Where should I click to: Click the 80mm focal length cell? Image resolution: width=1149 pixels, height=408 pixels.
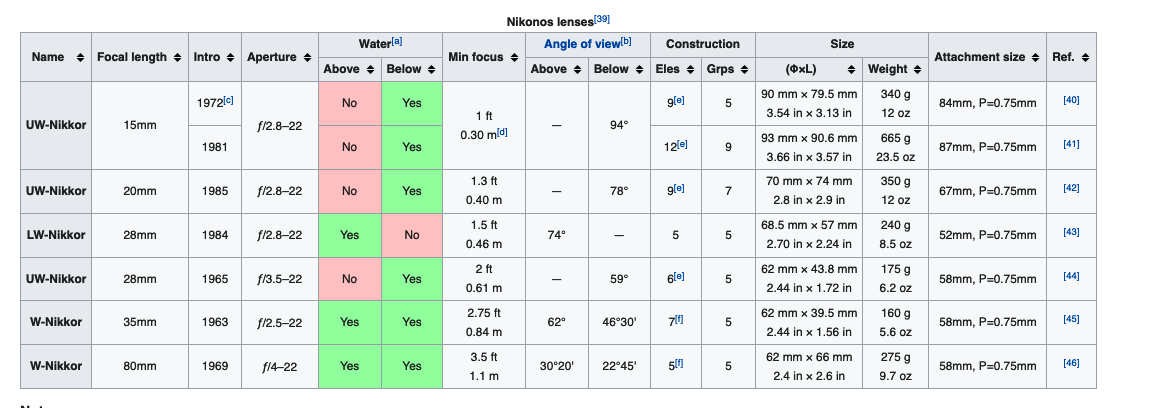tap(139, 366)
